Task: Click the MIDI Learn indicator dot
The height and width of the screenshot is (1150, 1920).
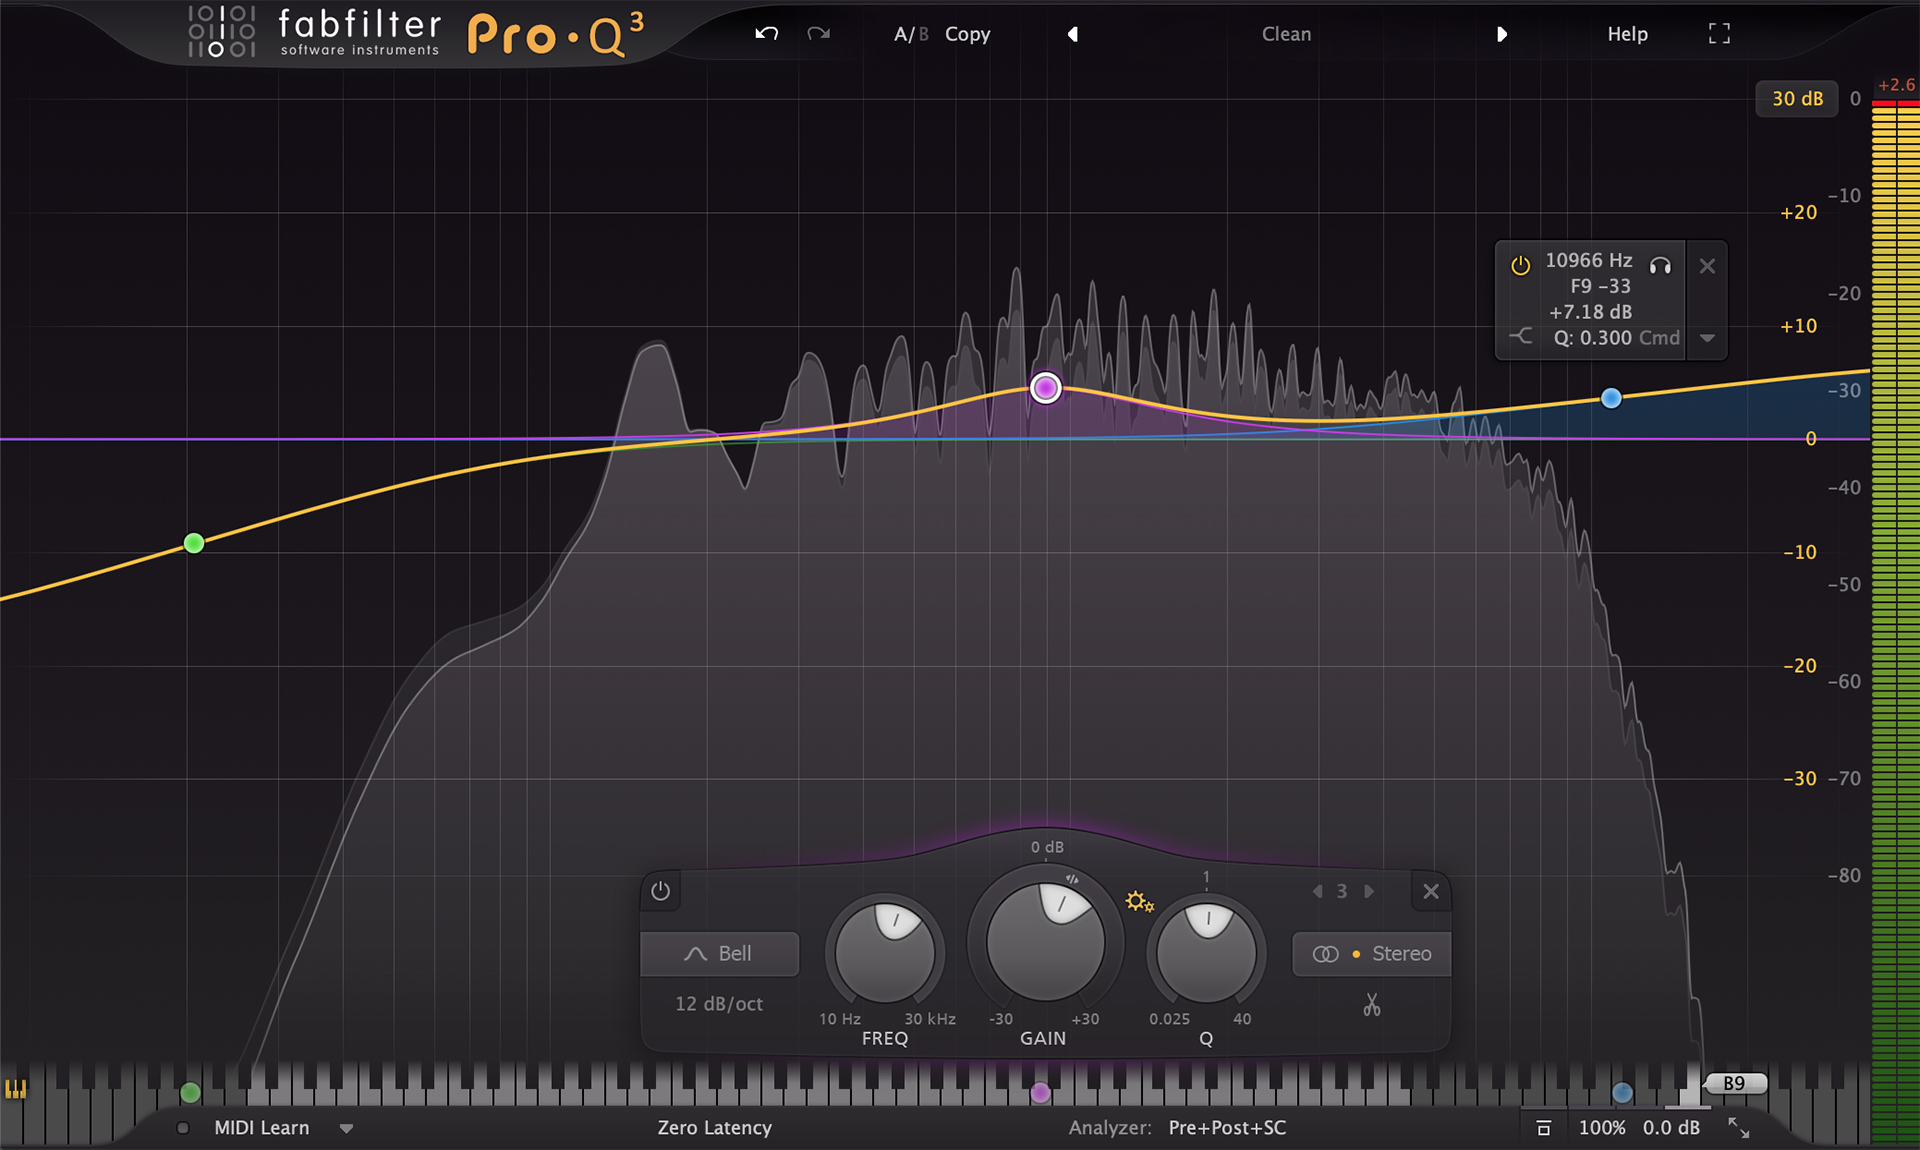Action: (182, 1128)
